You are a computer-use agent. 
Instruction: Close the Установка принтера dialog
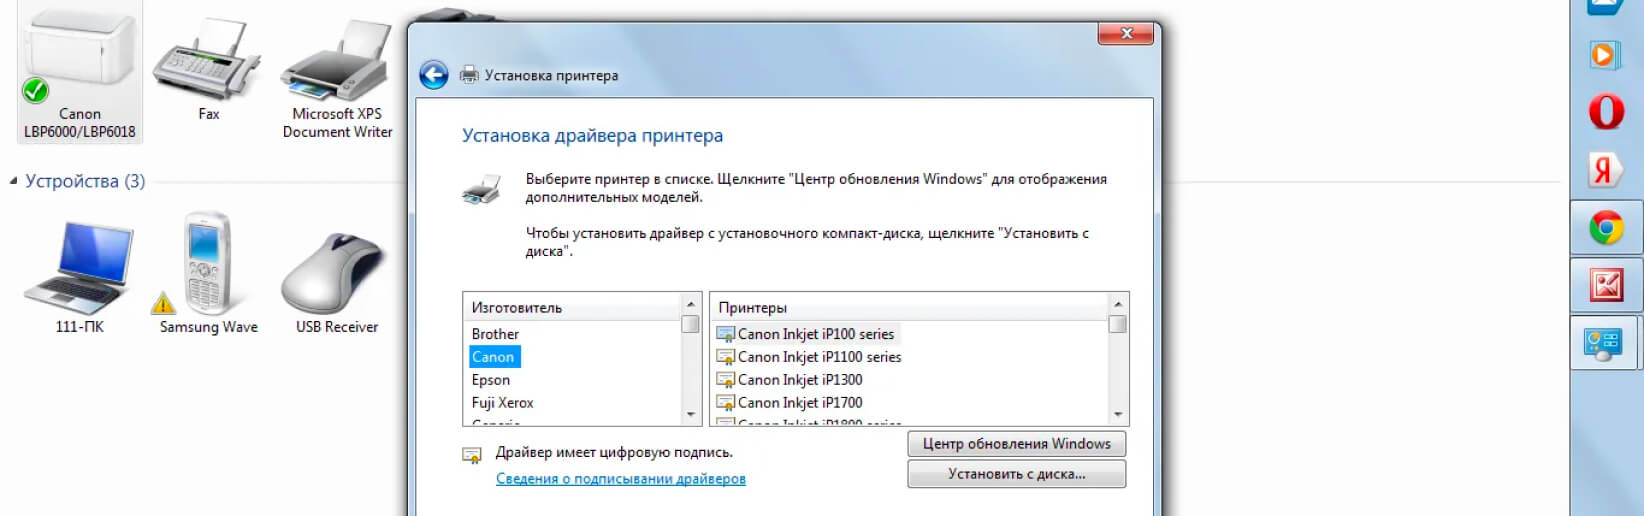[1126, 33]
